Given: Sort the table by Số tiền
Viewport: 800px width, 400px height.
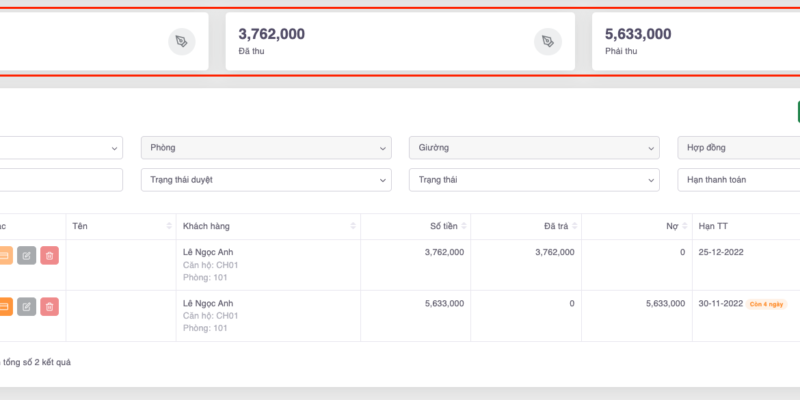Looking at the screenshot, I should coord(462,227).
